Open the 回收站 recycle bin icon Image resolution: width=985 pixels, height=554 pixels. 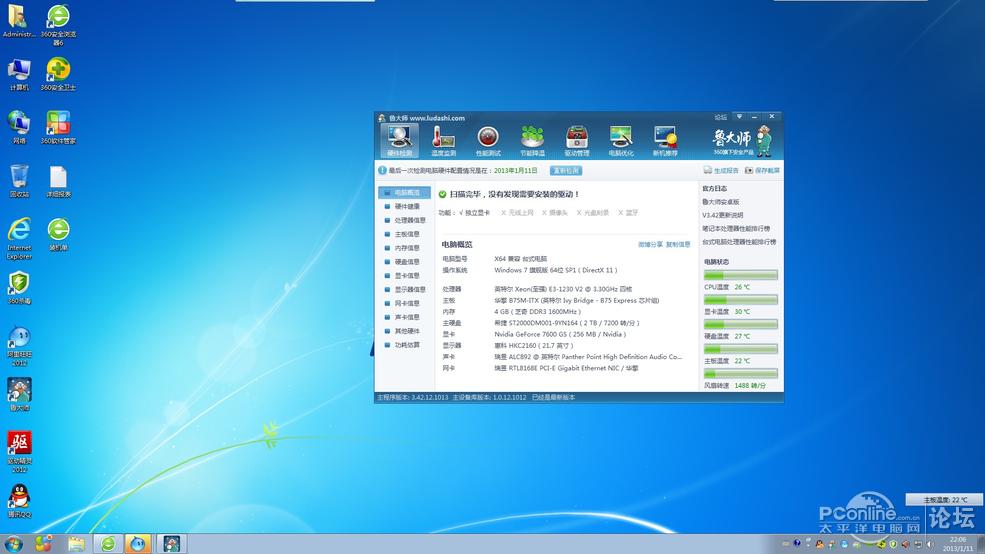click(x=19, y=181)
